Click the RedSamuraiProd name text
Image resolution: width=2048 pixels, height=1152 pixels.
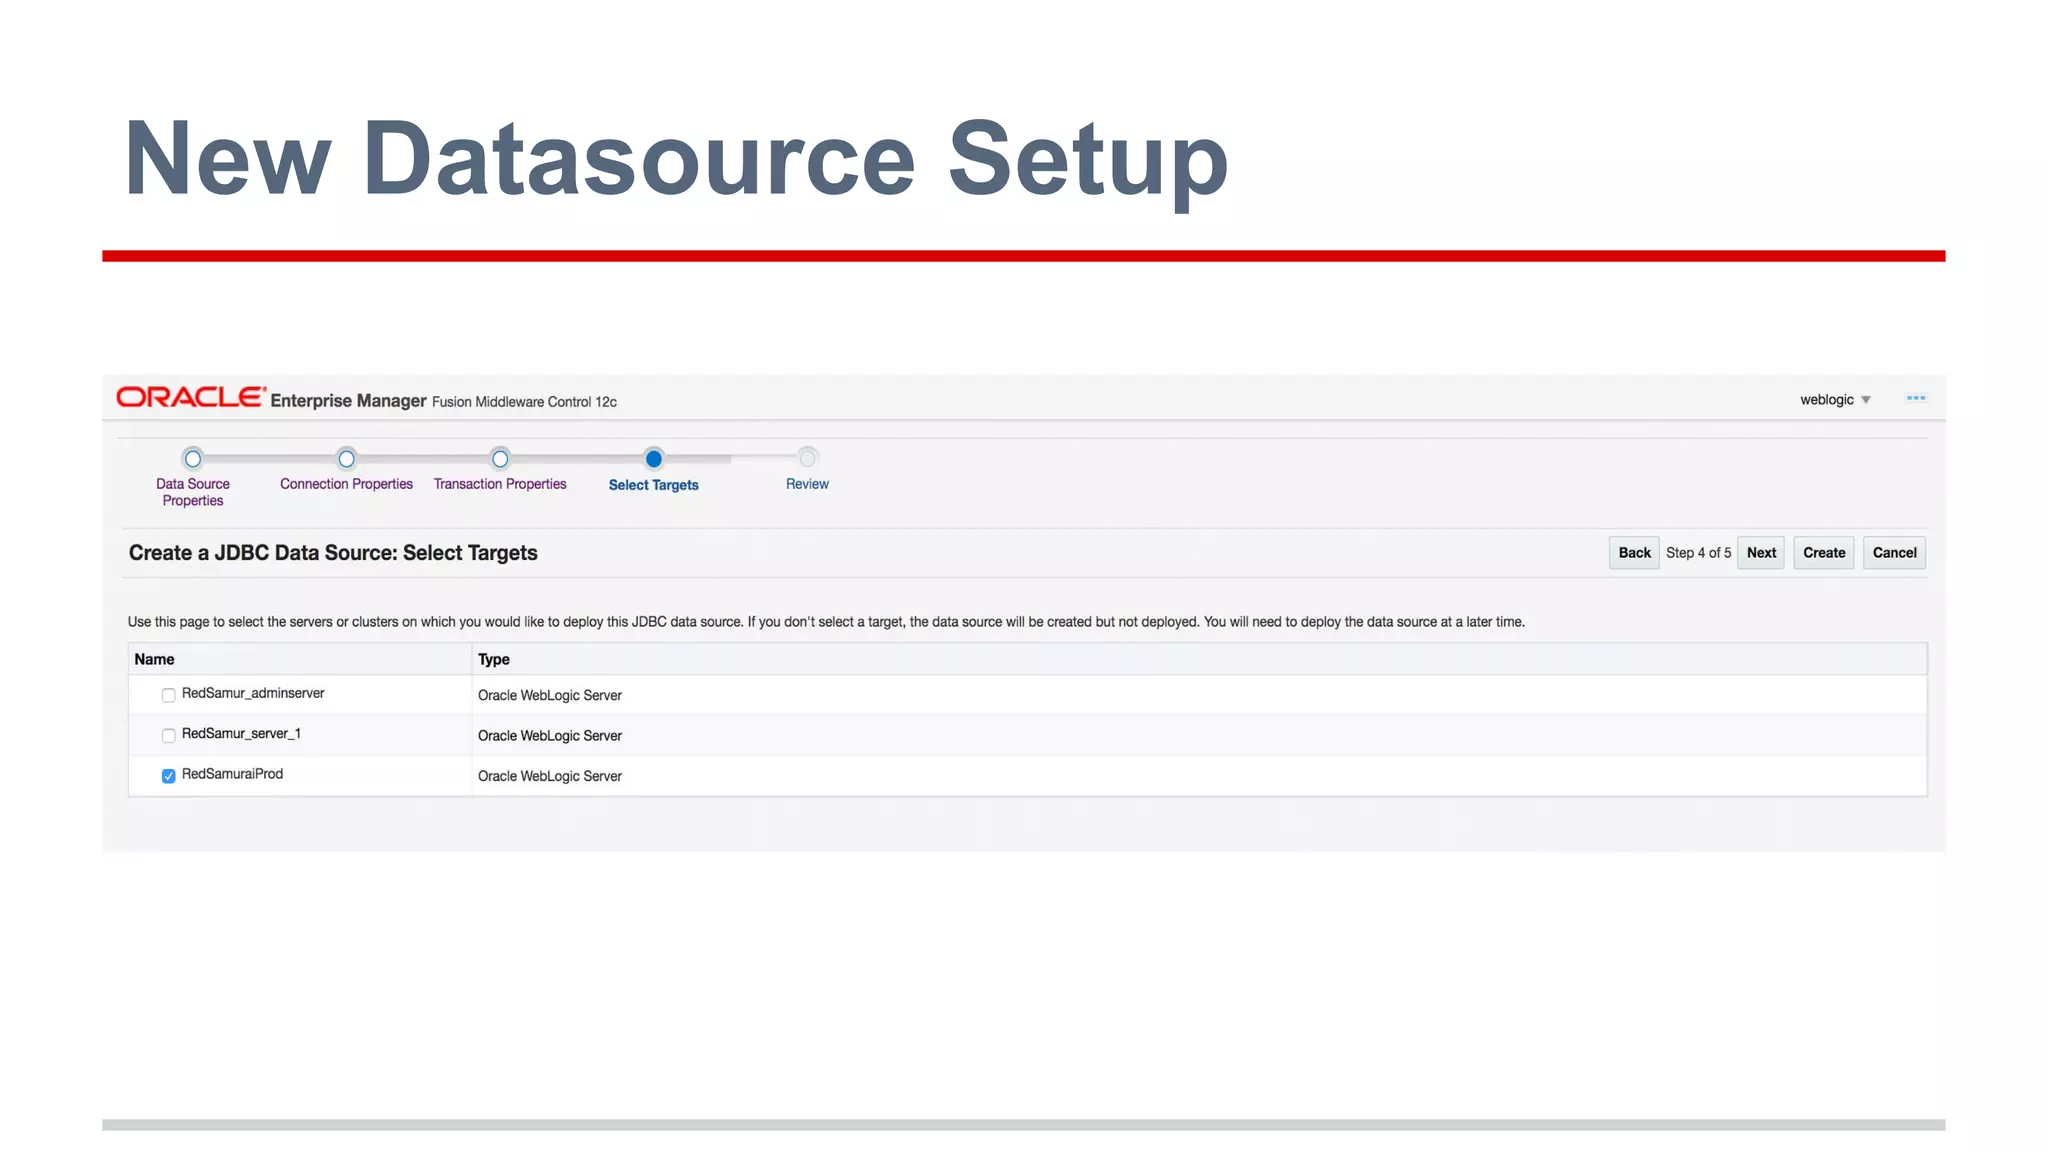click(232, 774)
